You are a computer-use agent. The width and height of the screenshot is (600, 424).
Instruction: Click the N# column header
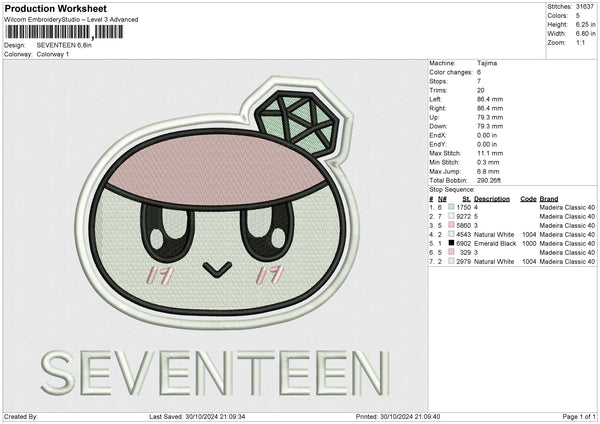(x=442, y=199)
